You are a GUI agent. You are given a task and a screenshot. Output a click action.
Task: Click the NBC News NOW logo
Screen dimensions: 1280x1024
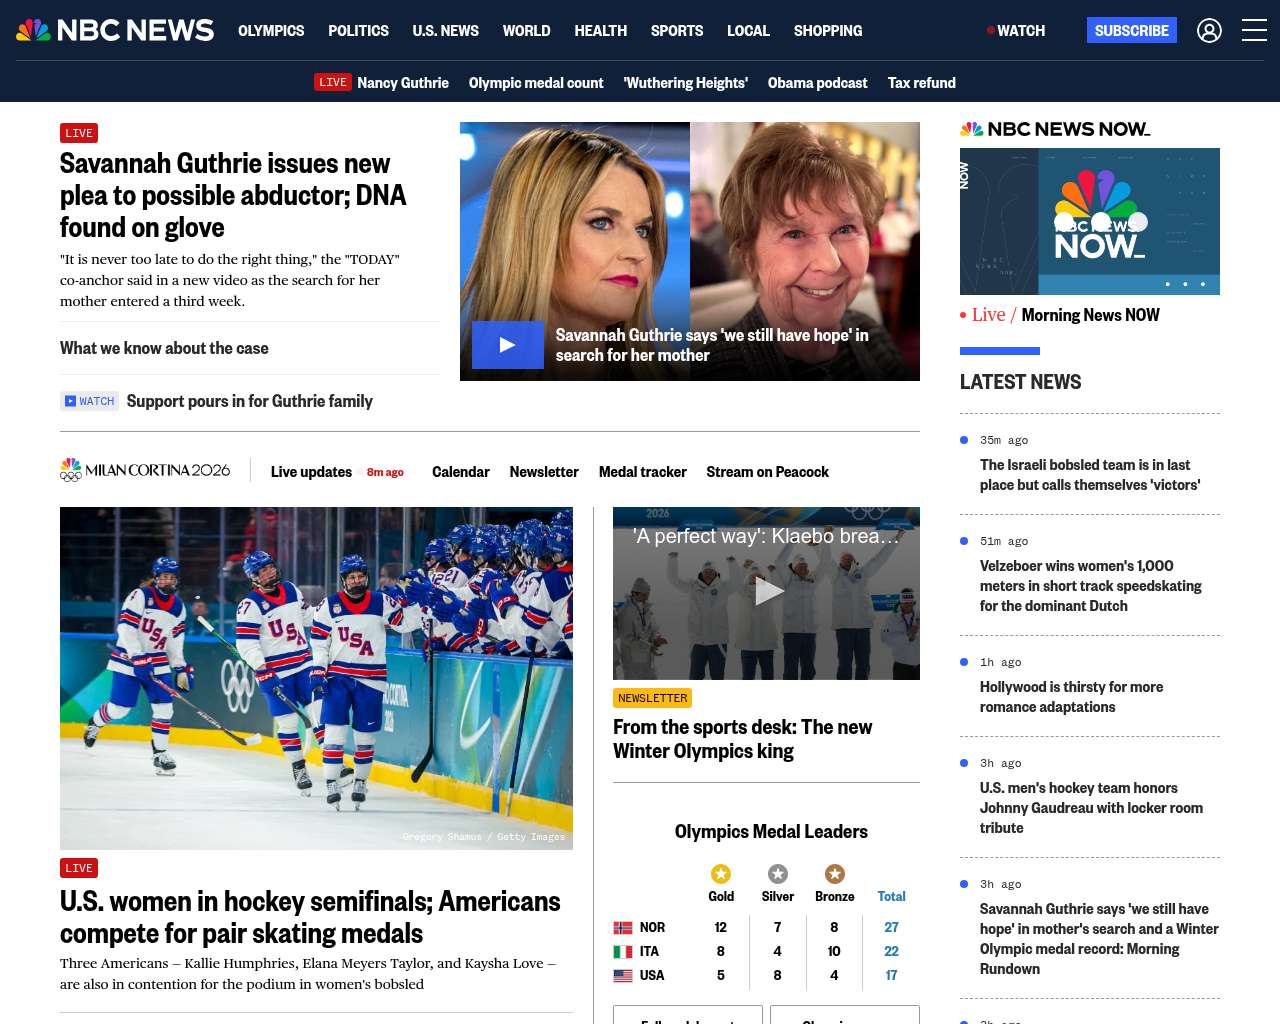coord(1055,129)
